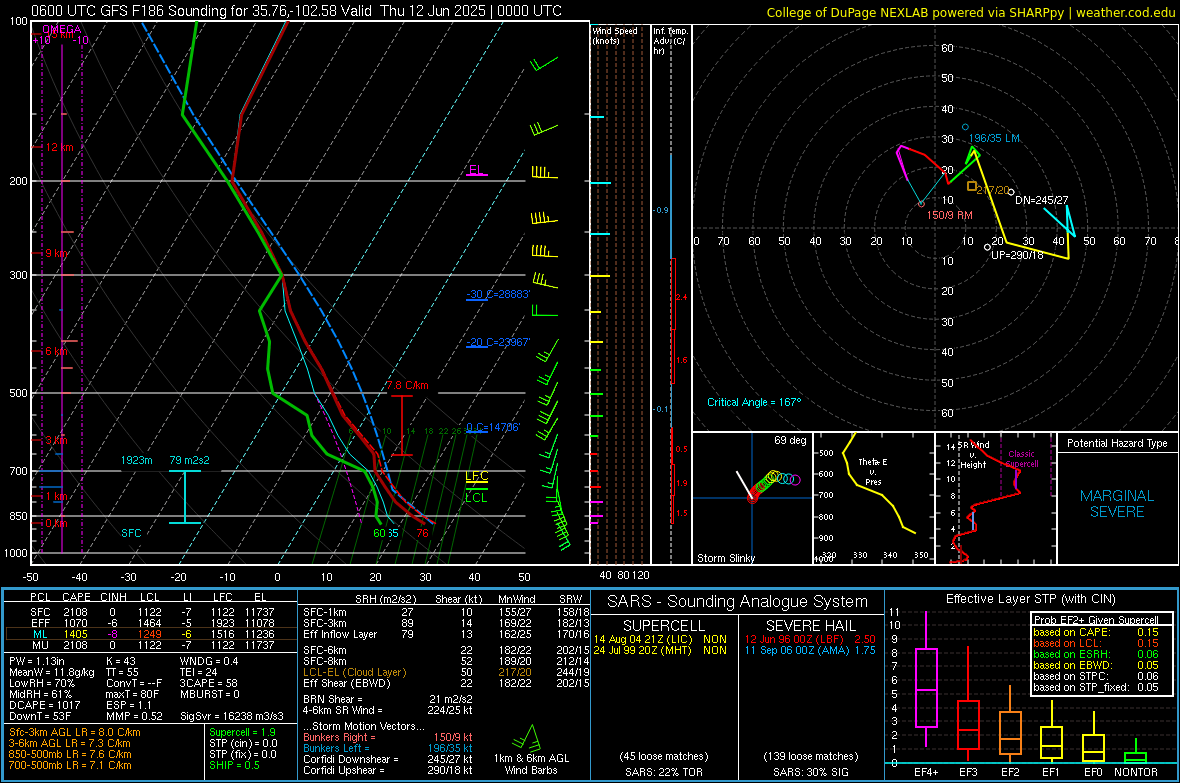Click the red Bunkers right-mover circle on hodograph
The image size is (1180, 783).
(x=921, y=204)
